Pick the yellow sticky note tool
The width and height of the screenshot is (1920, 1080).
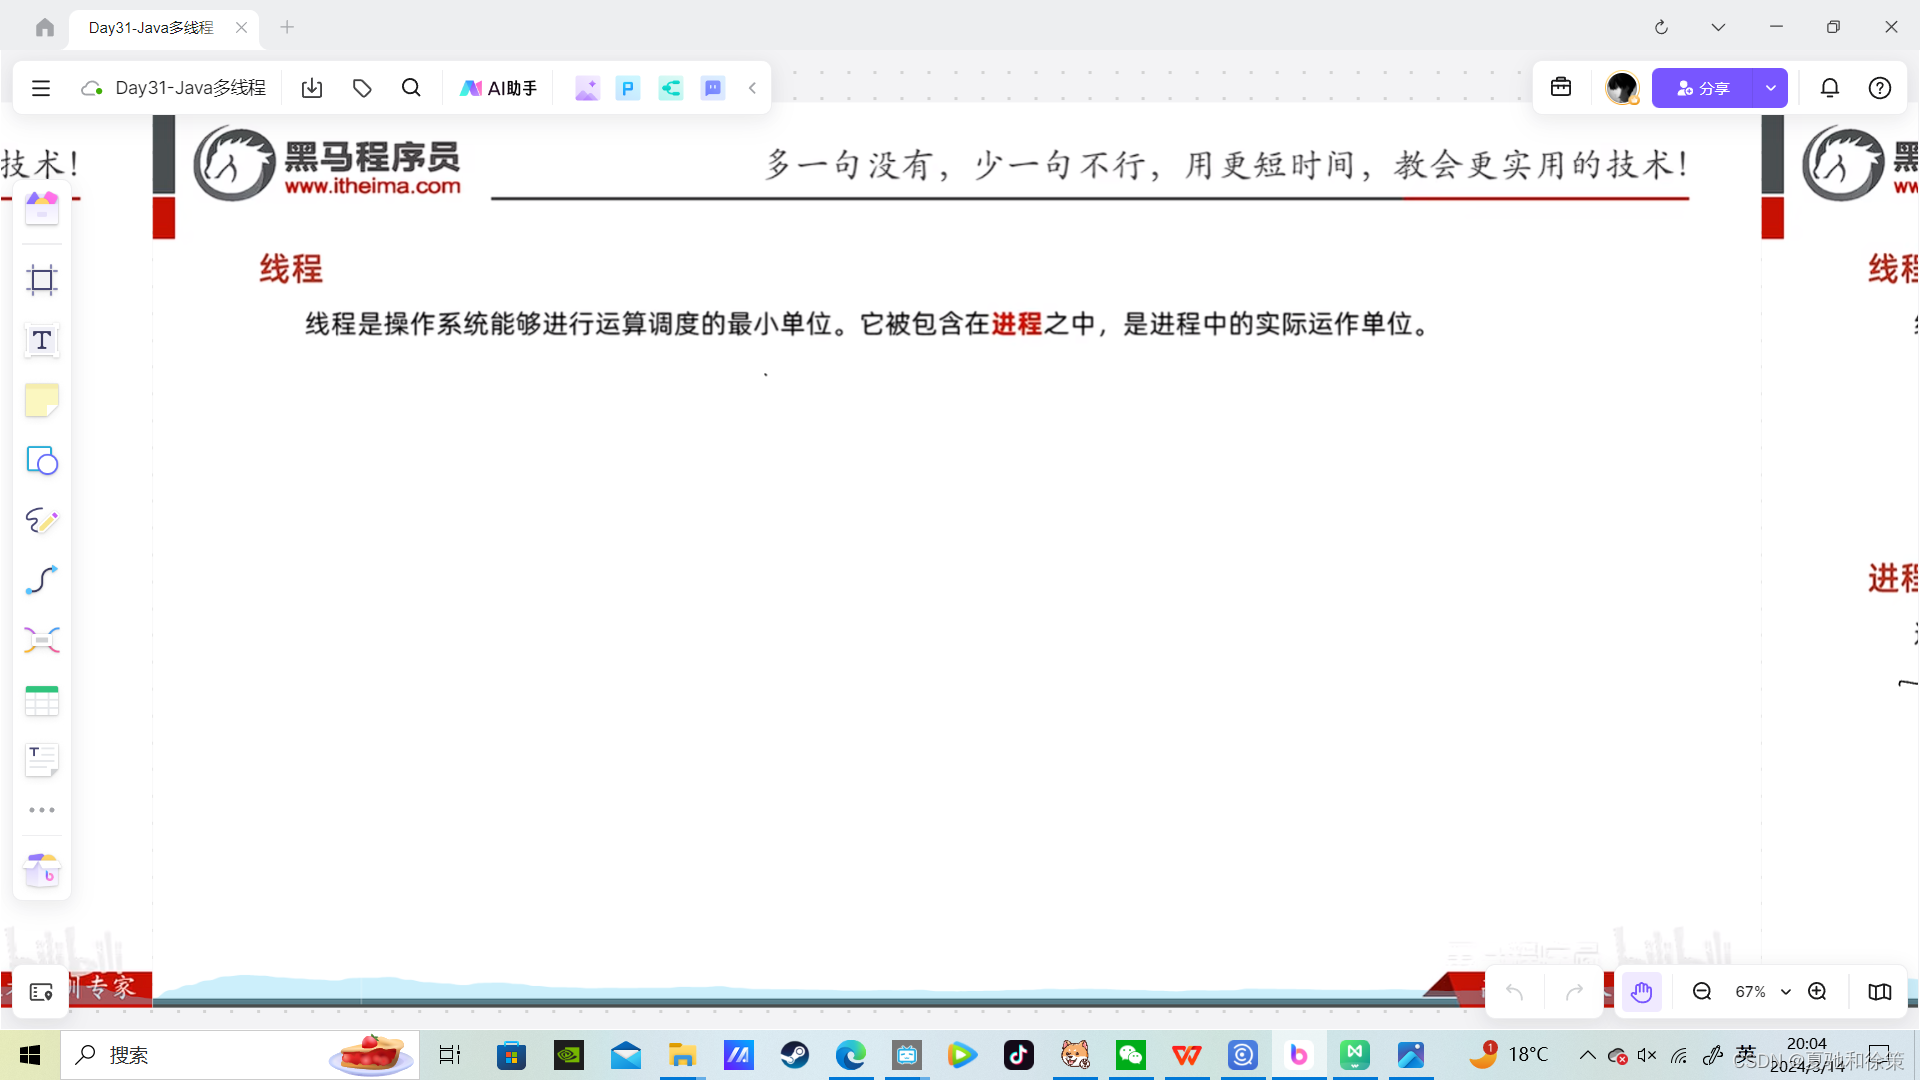(x=41, y=401)
